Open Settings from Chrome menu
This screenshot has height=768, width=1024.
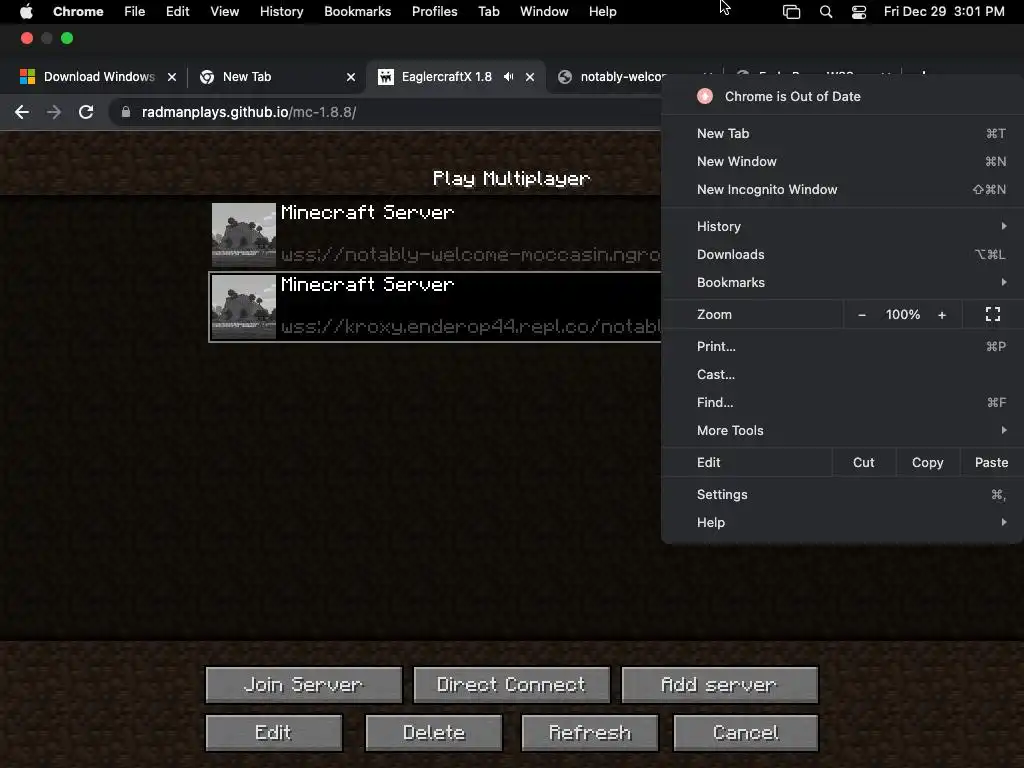[x=842, y=495]
